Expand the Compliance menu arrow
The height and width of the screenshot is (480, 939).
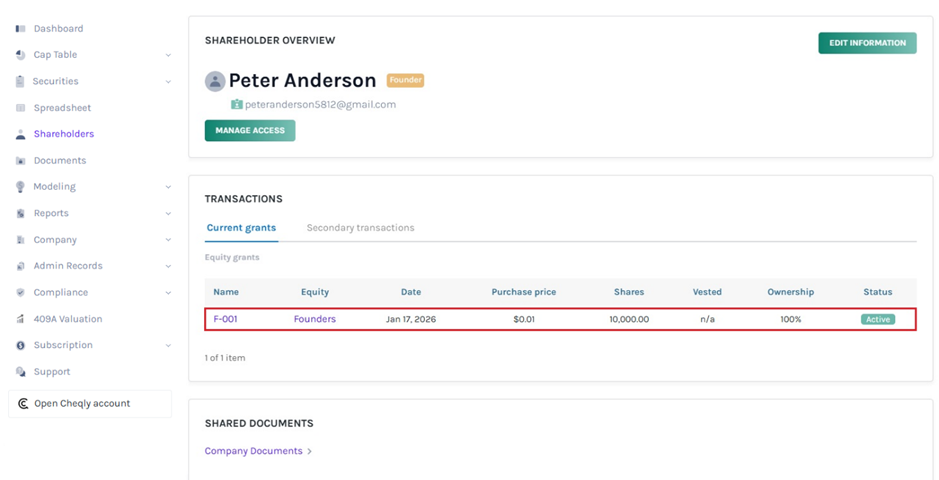(168, 293)
